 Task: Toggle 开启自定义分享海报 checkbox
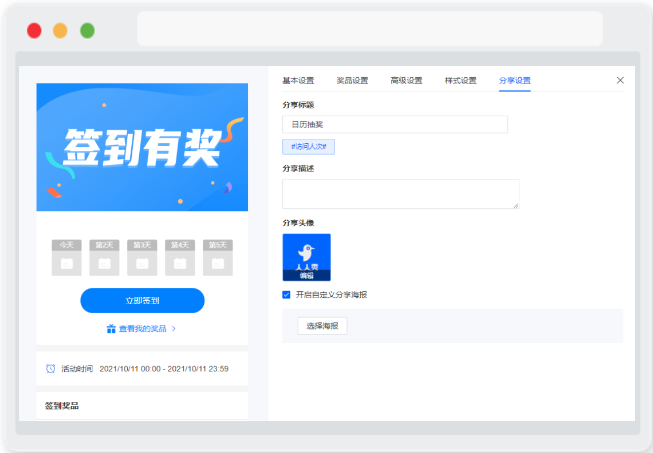(286, 295)
